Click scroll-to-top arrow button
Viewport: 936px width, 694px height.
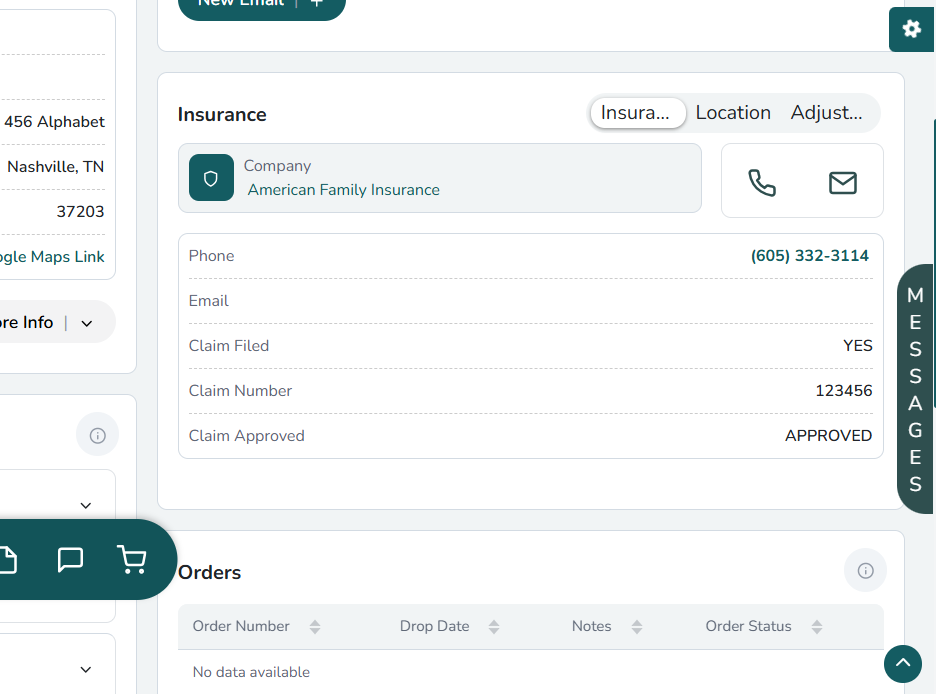click(x=902, y=663)
